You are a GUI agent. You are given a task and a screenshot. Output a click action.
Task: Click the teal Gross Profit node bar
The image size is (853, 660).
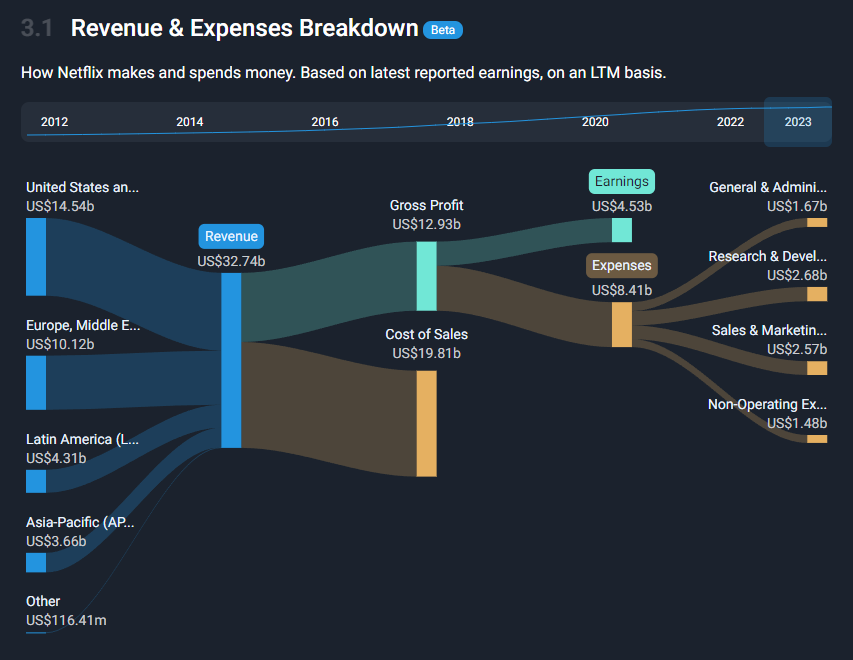pos(426,276)
